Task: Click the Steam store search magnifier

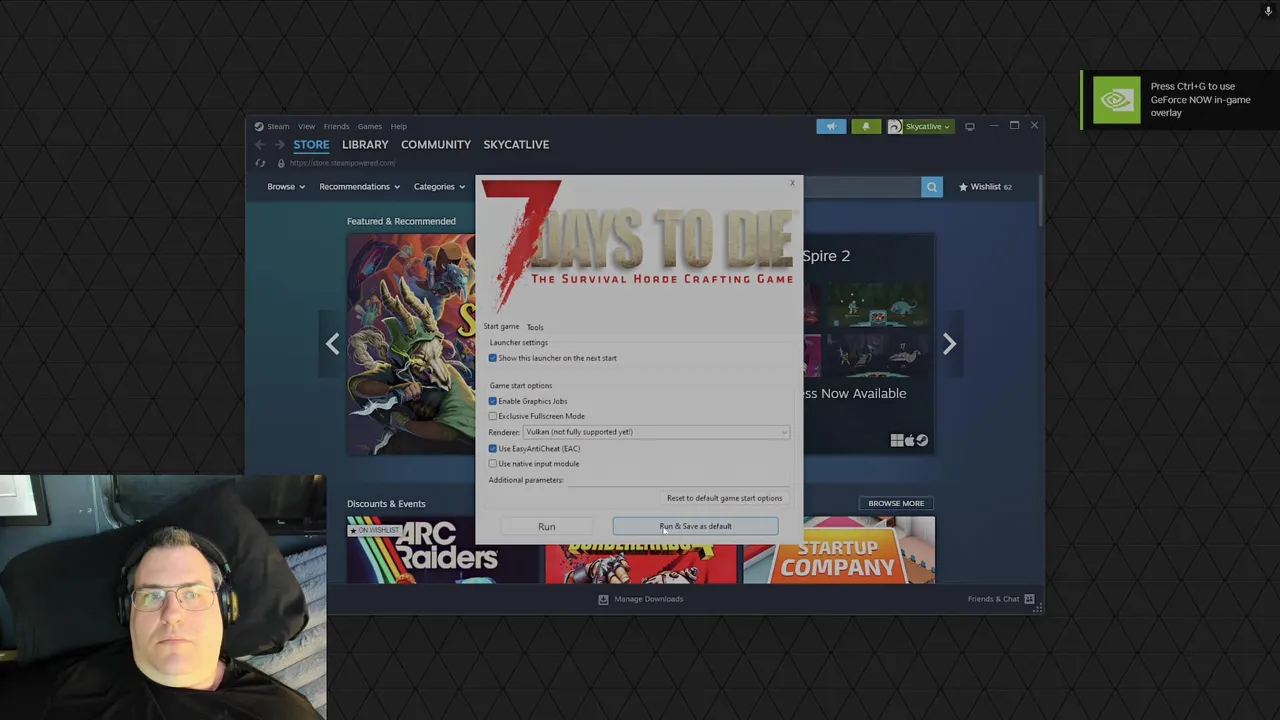Action: tap(931, 186)
